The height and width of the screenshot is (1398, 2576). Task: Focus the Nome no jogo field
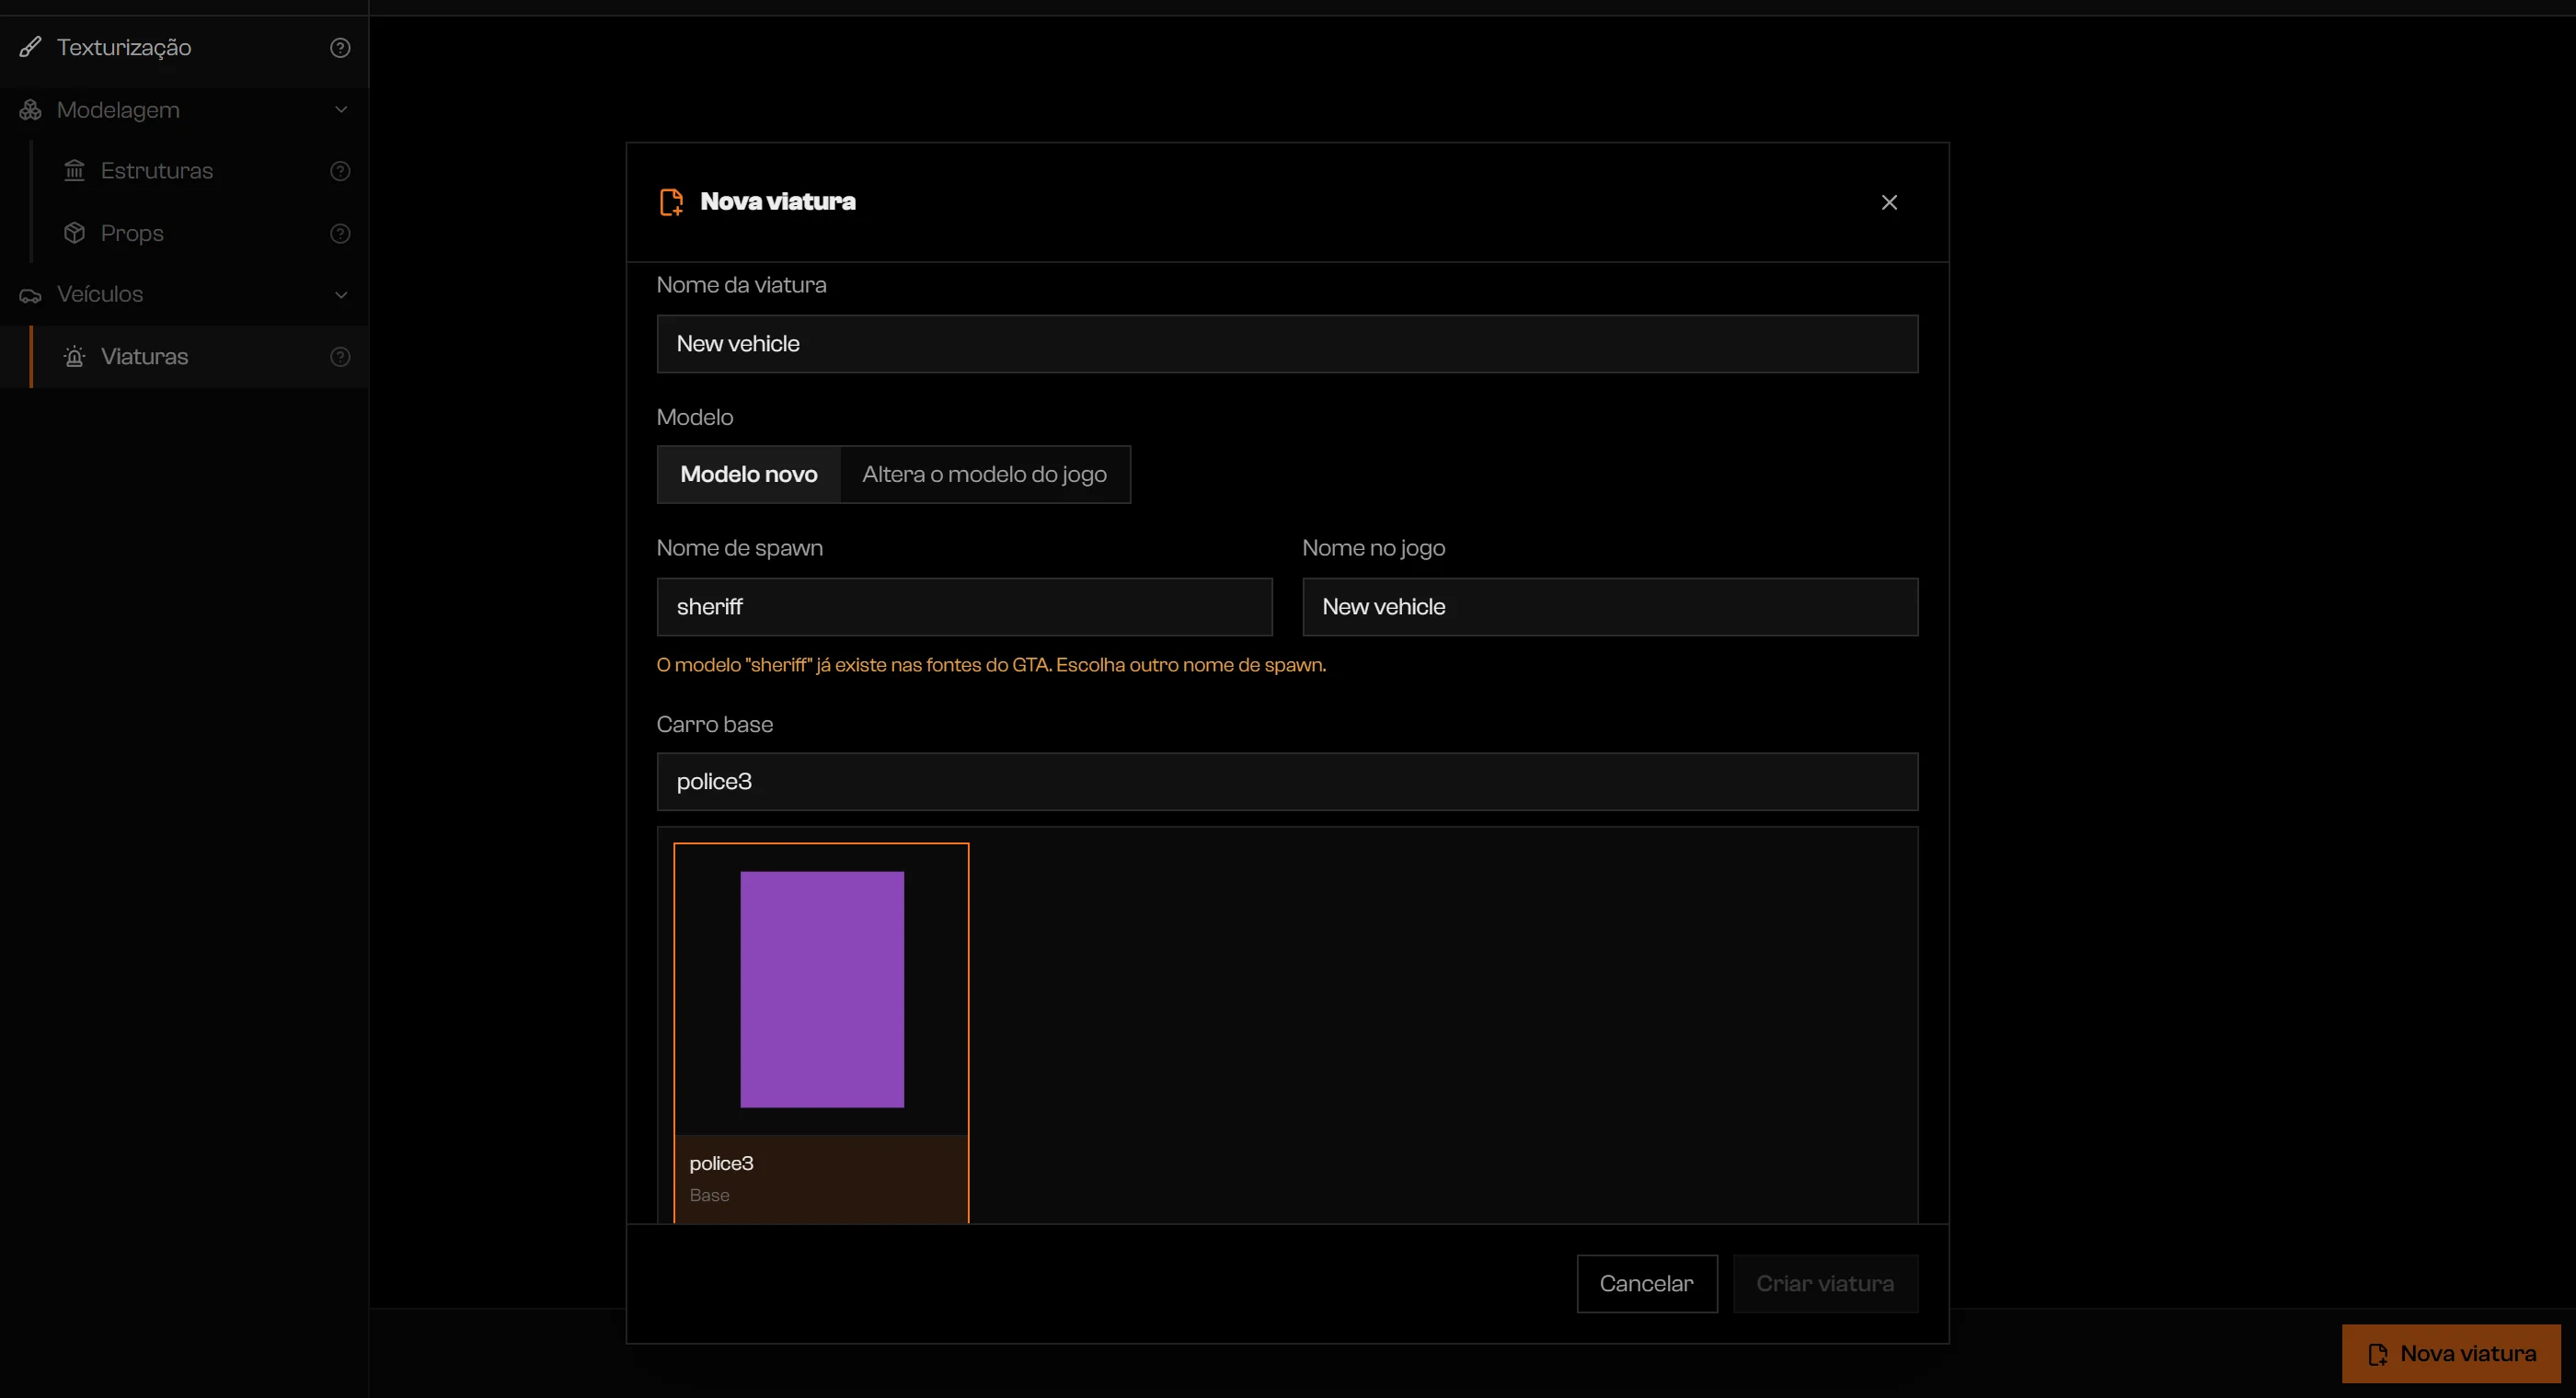pos(1610,607)
